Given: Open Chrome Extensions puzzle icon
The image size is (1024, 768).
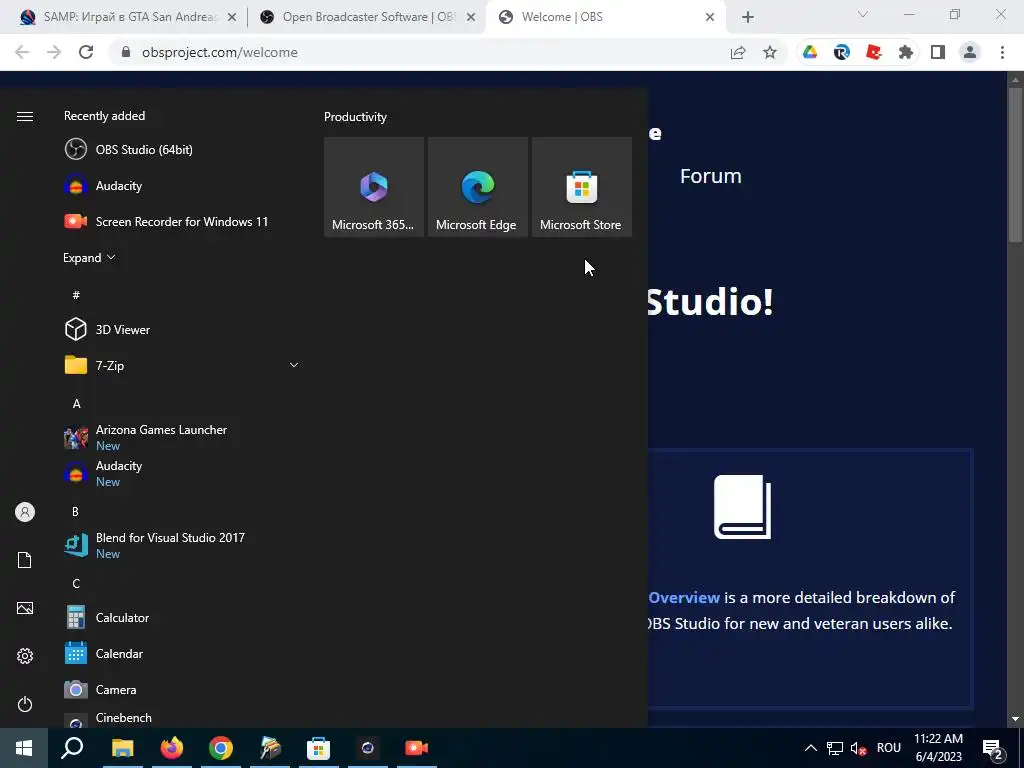Looking at the screenshot, I should 906,52.
